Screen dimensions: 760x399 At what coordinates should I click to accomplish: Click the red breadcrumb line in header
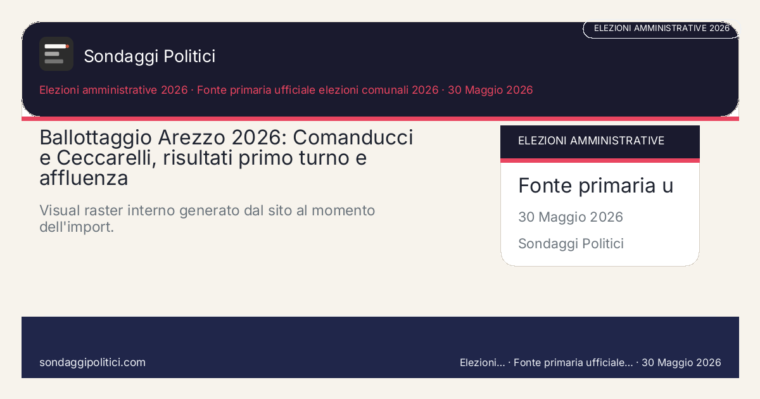coord(286,90)
